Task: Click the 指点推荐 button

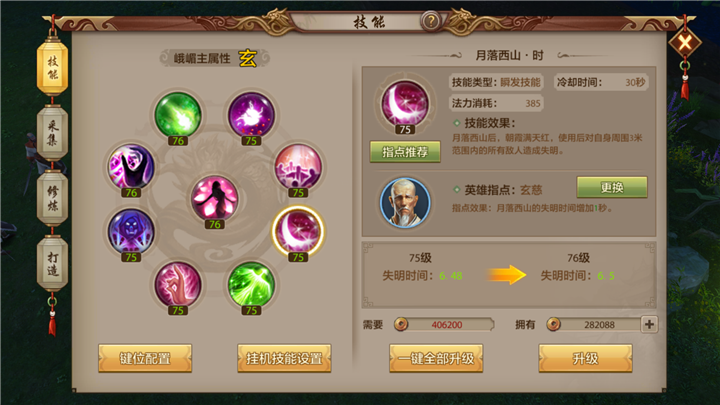Action: click(x=405, y=152)
